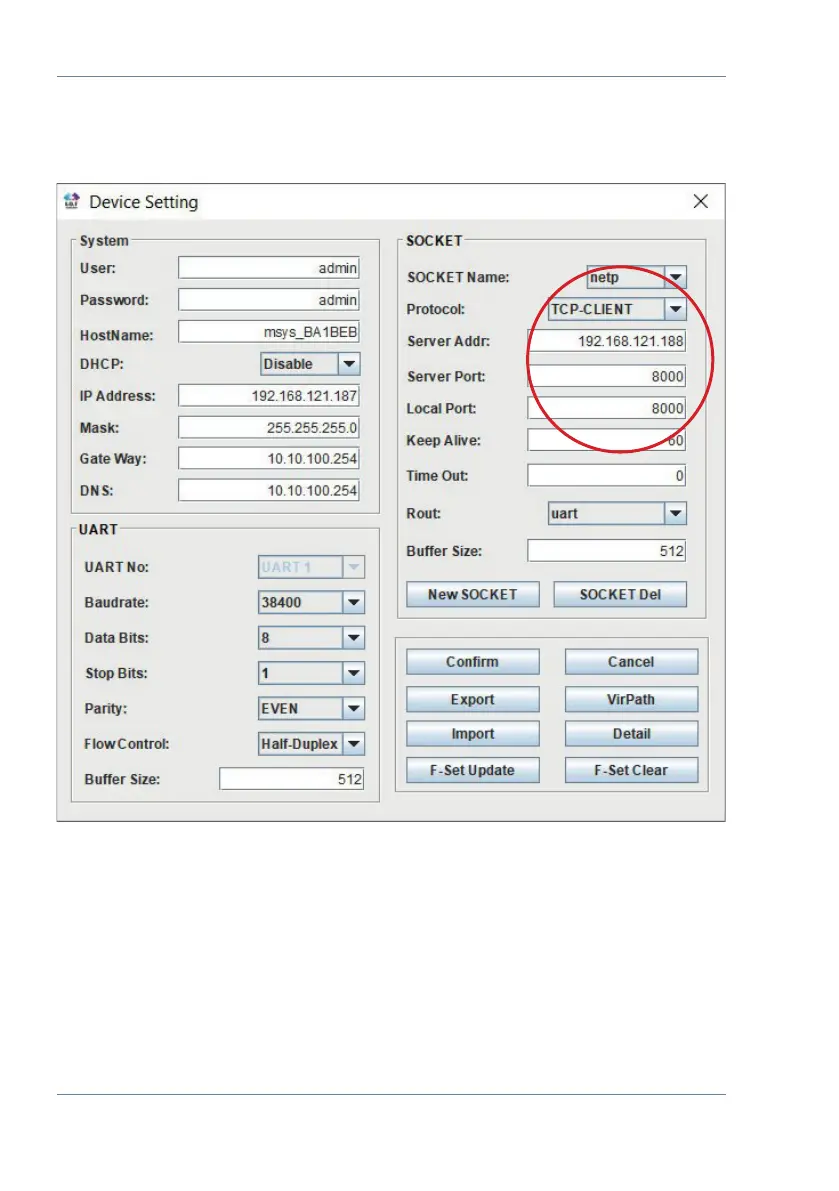839x1191 pixels.
Task: Open the Flow Control dropdown
Action: click(x=352, y=743)
